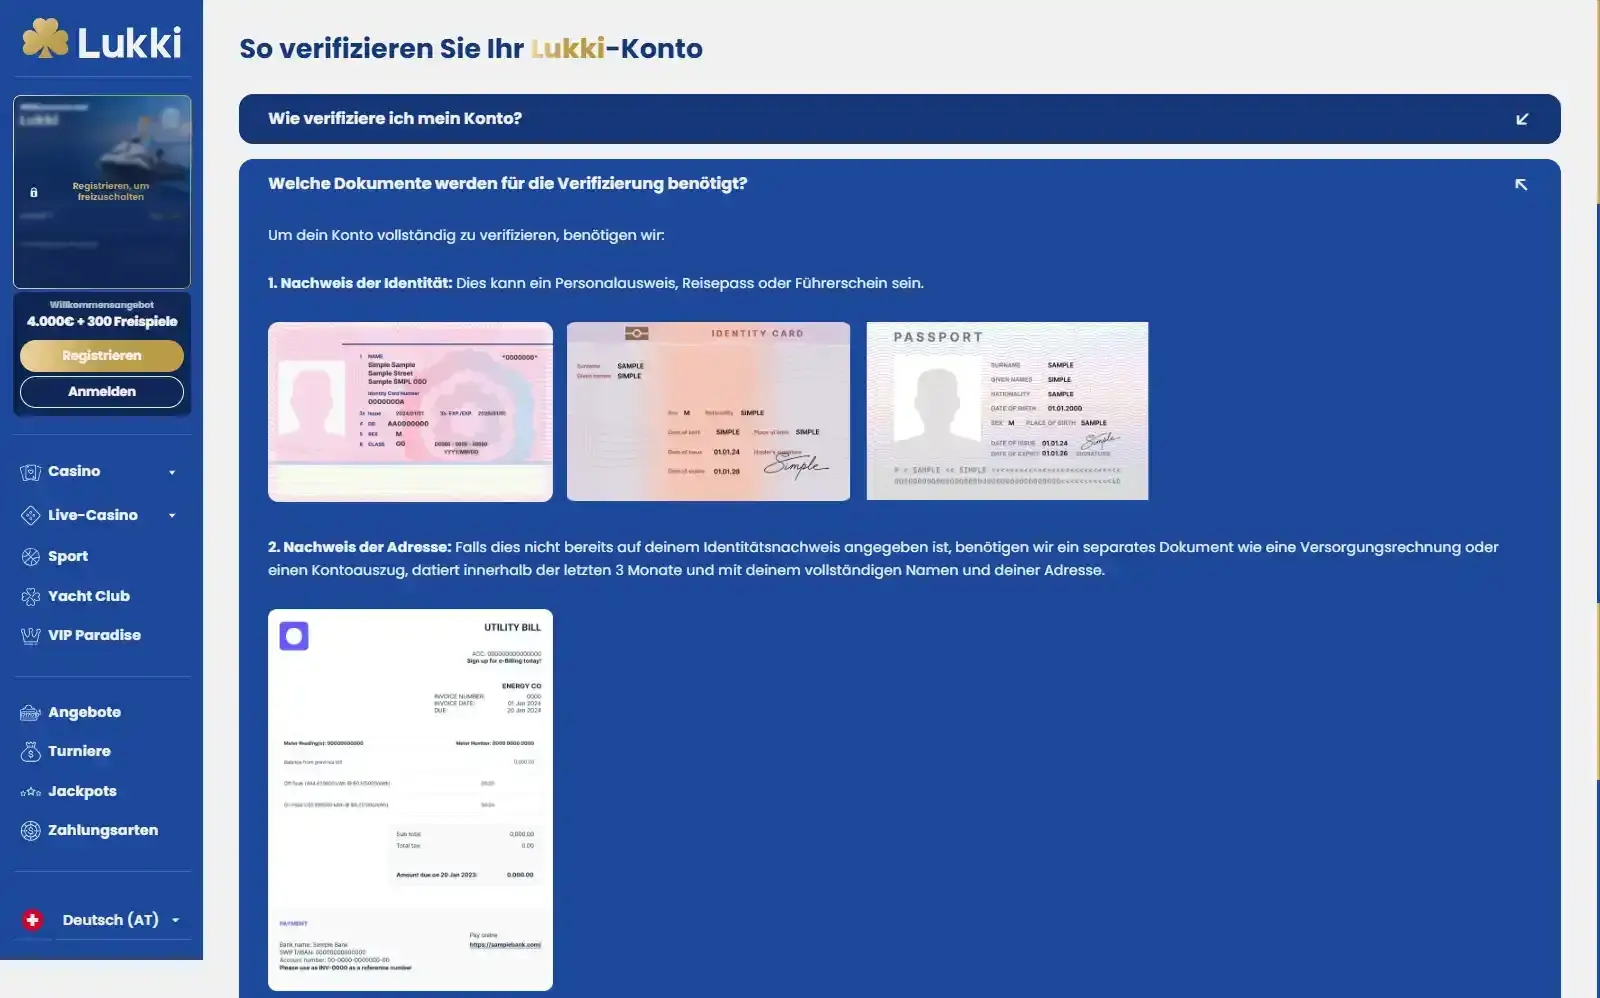
Task: Click the Angebote gift icon
Action: (x=31, y=713)
